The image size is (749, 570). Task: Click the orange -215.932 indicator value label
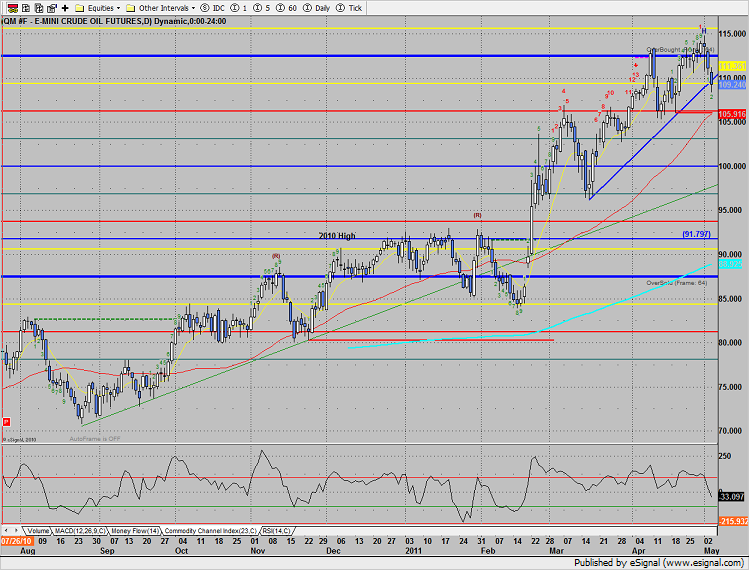[x=732, y=521]
